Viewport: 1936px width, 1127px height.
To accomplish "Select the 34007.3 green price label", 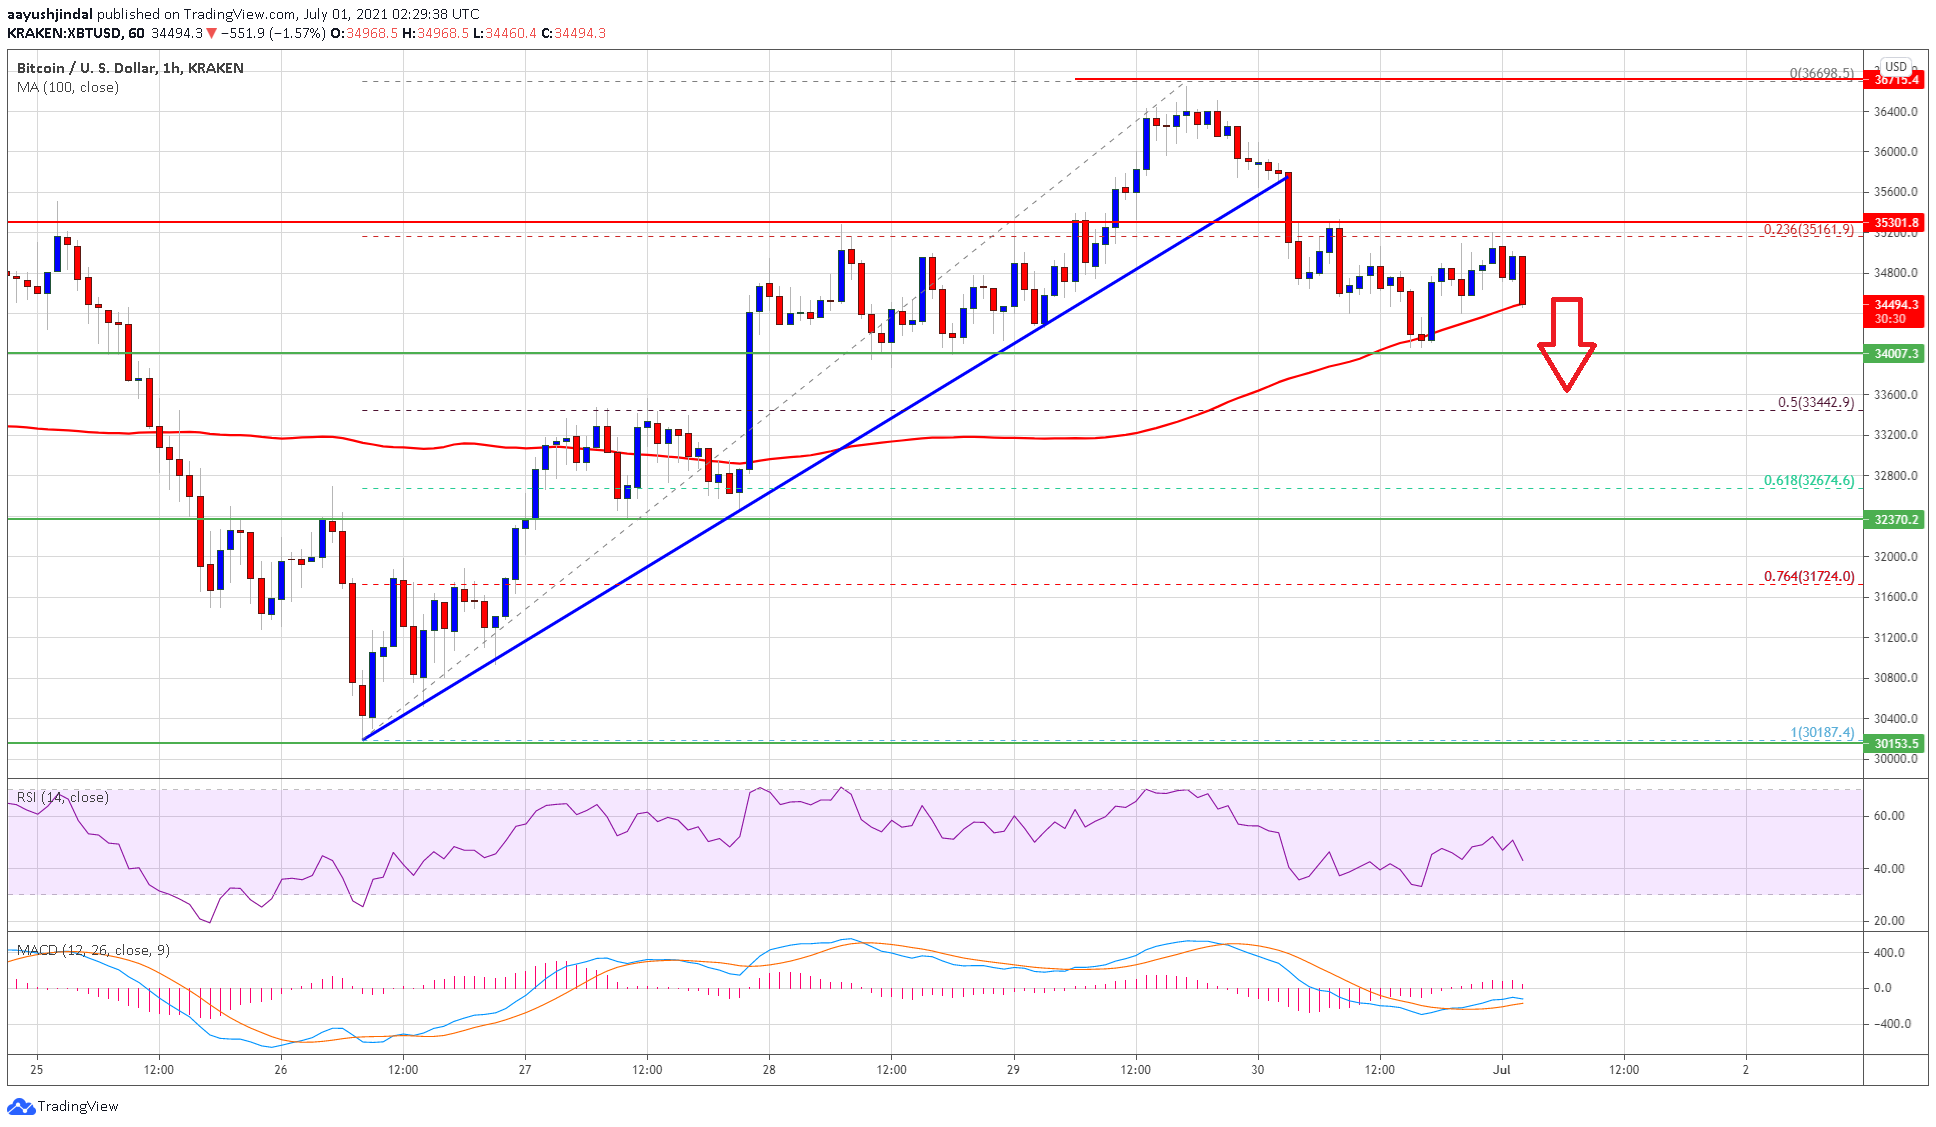I will coord(1895,354).
